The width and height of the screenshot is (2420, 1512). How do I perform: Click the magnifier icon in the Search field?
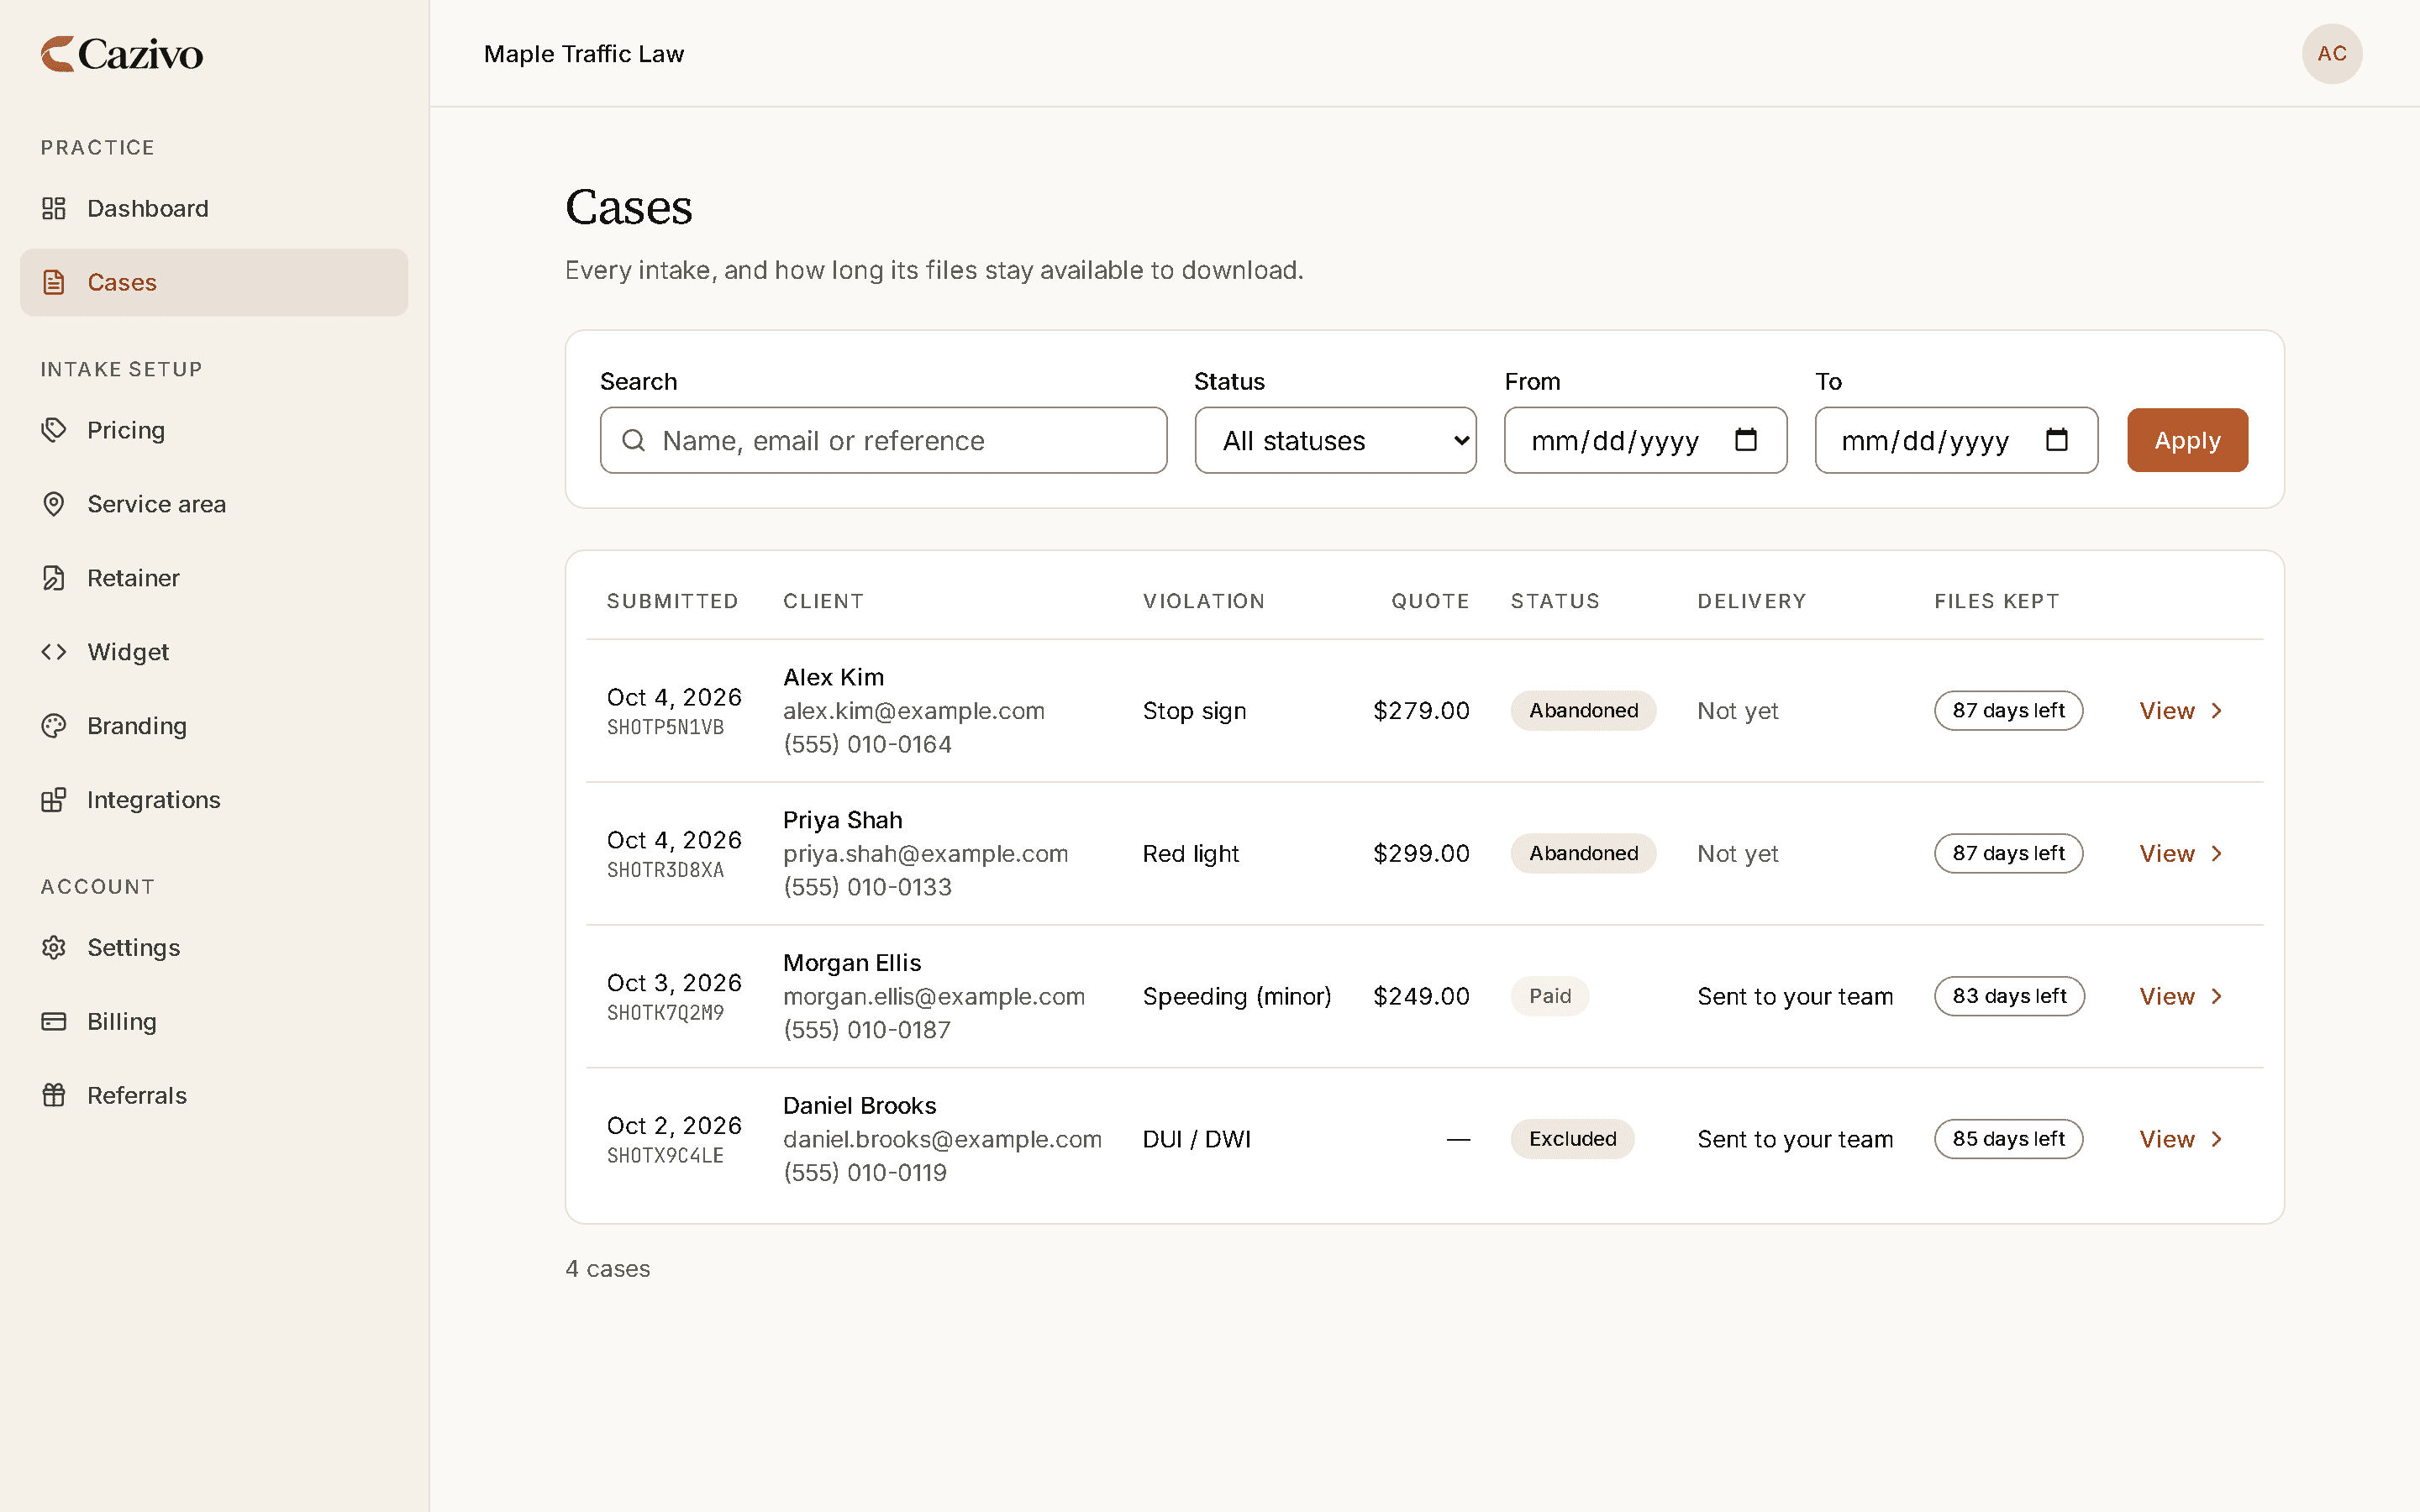(634, 440)
